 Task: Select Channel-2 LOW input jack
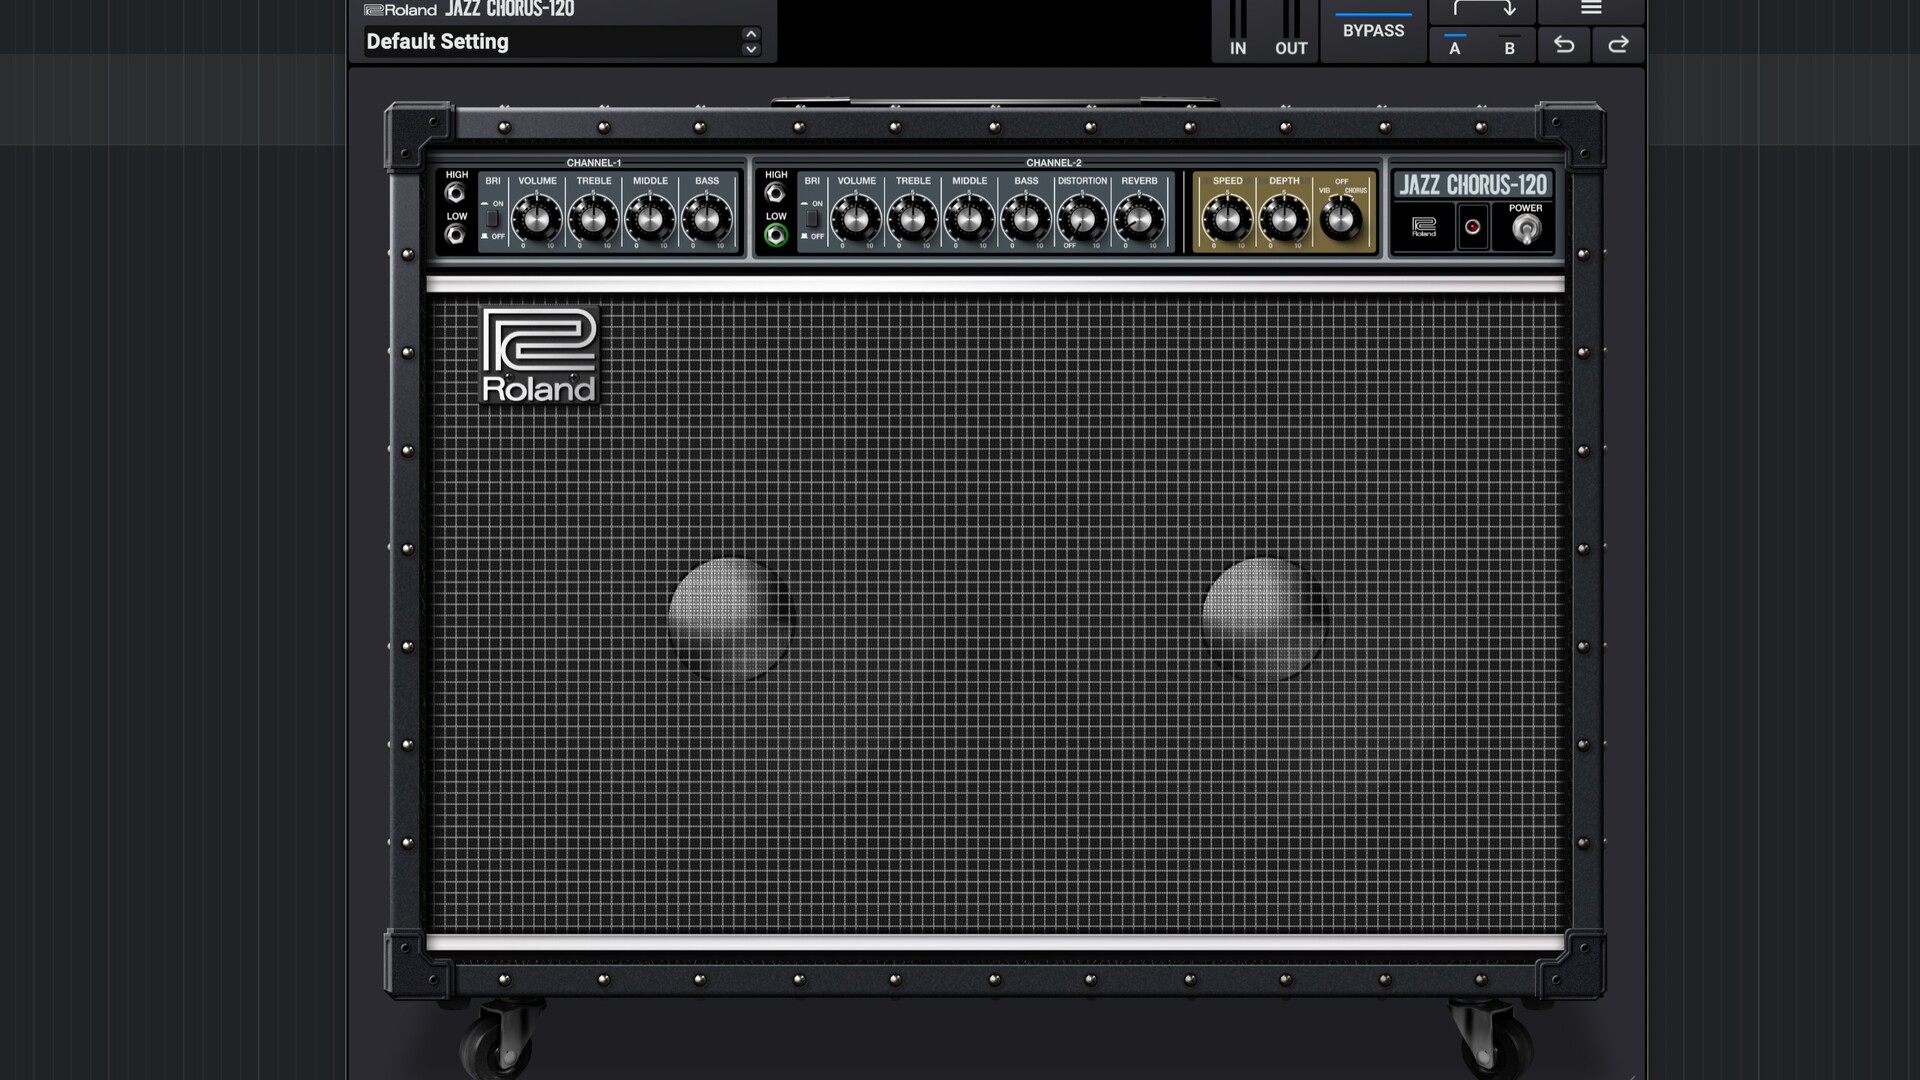pos(775,235)
